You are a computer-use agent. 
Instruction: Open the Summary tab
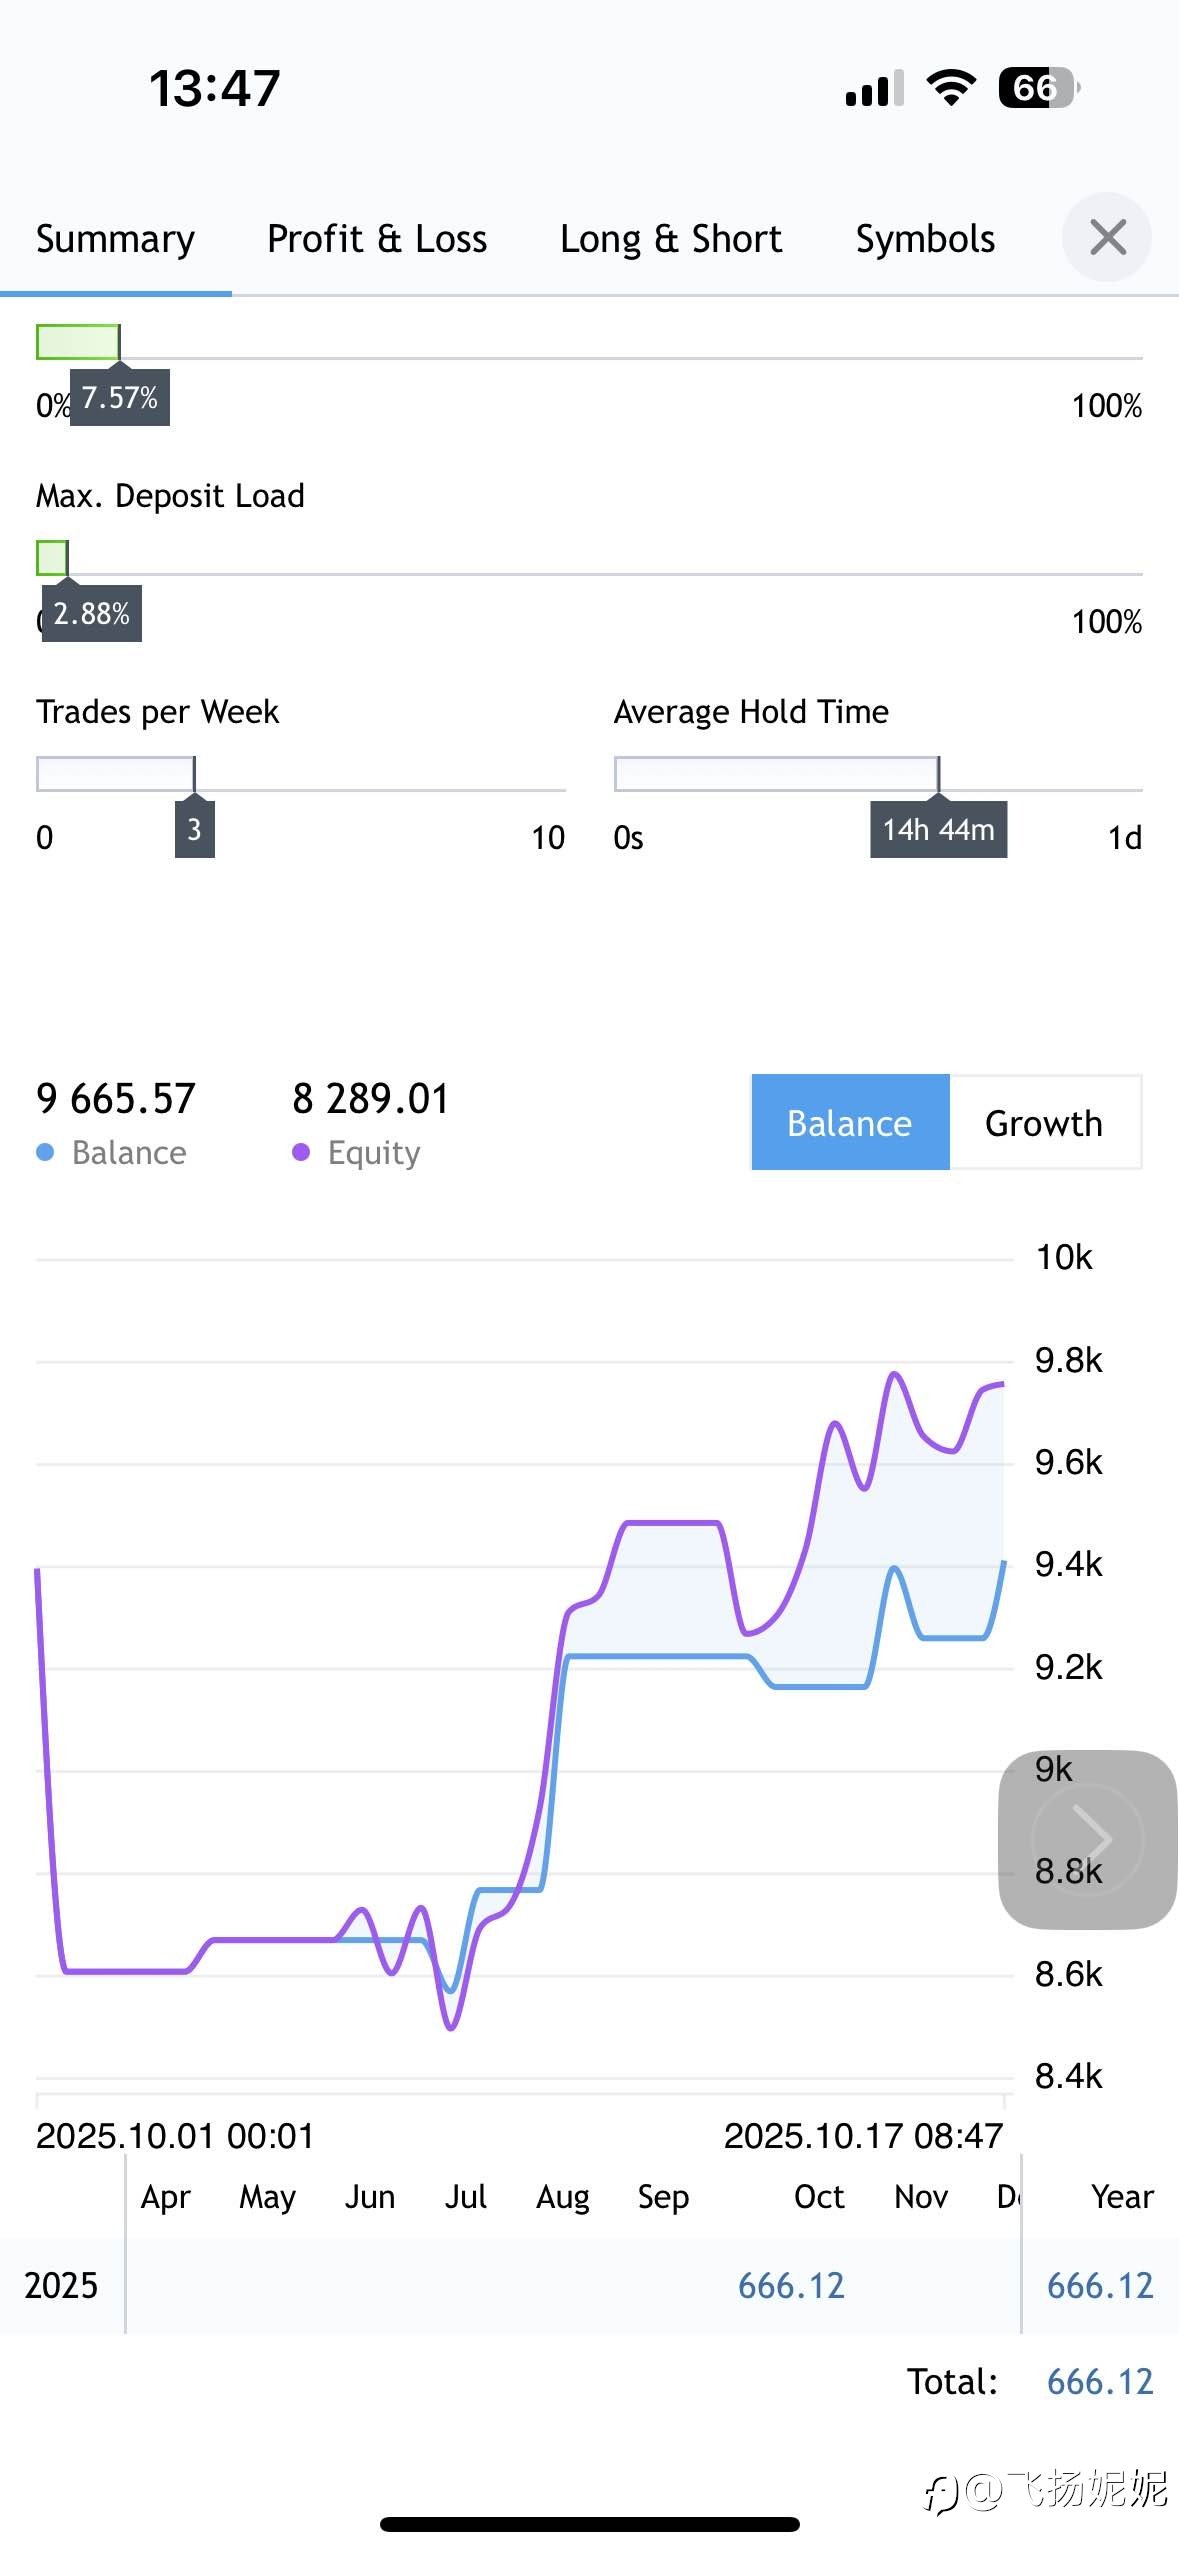point(115,239)
